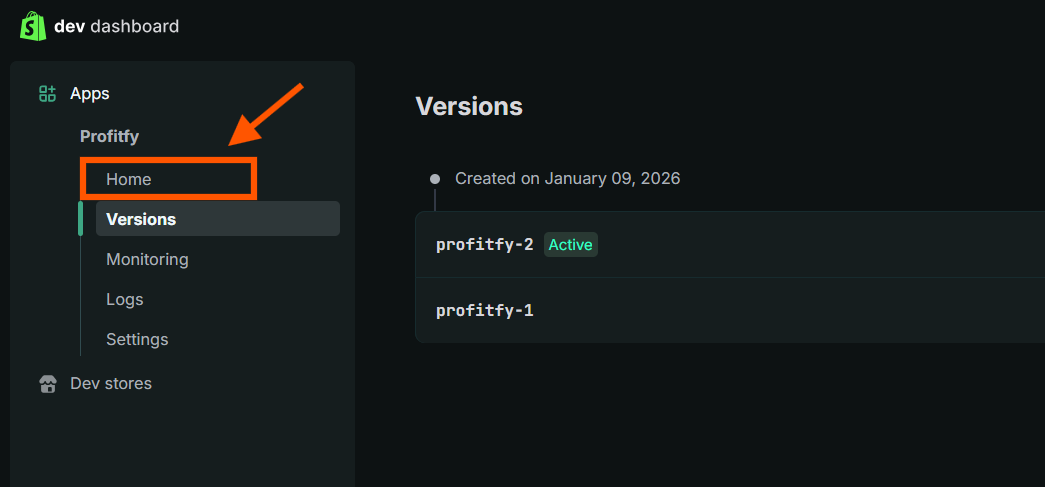Viewport: 1045px width, 487px height.
Task: Open the Apps section label
Action: 90,94
